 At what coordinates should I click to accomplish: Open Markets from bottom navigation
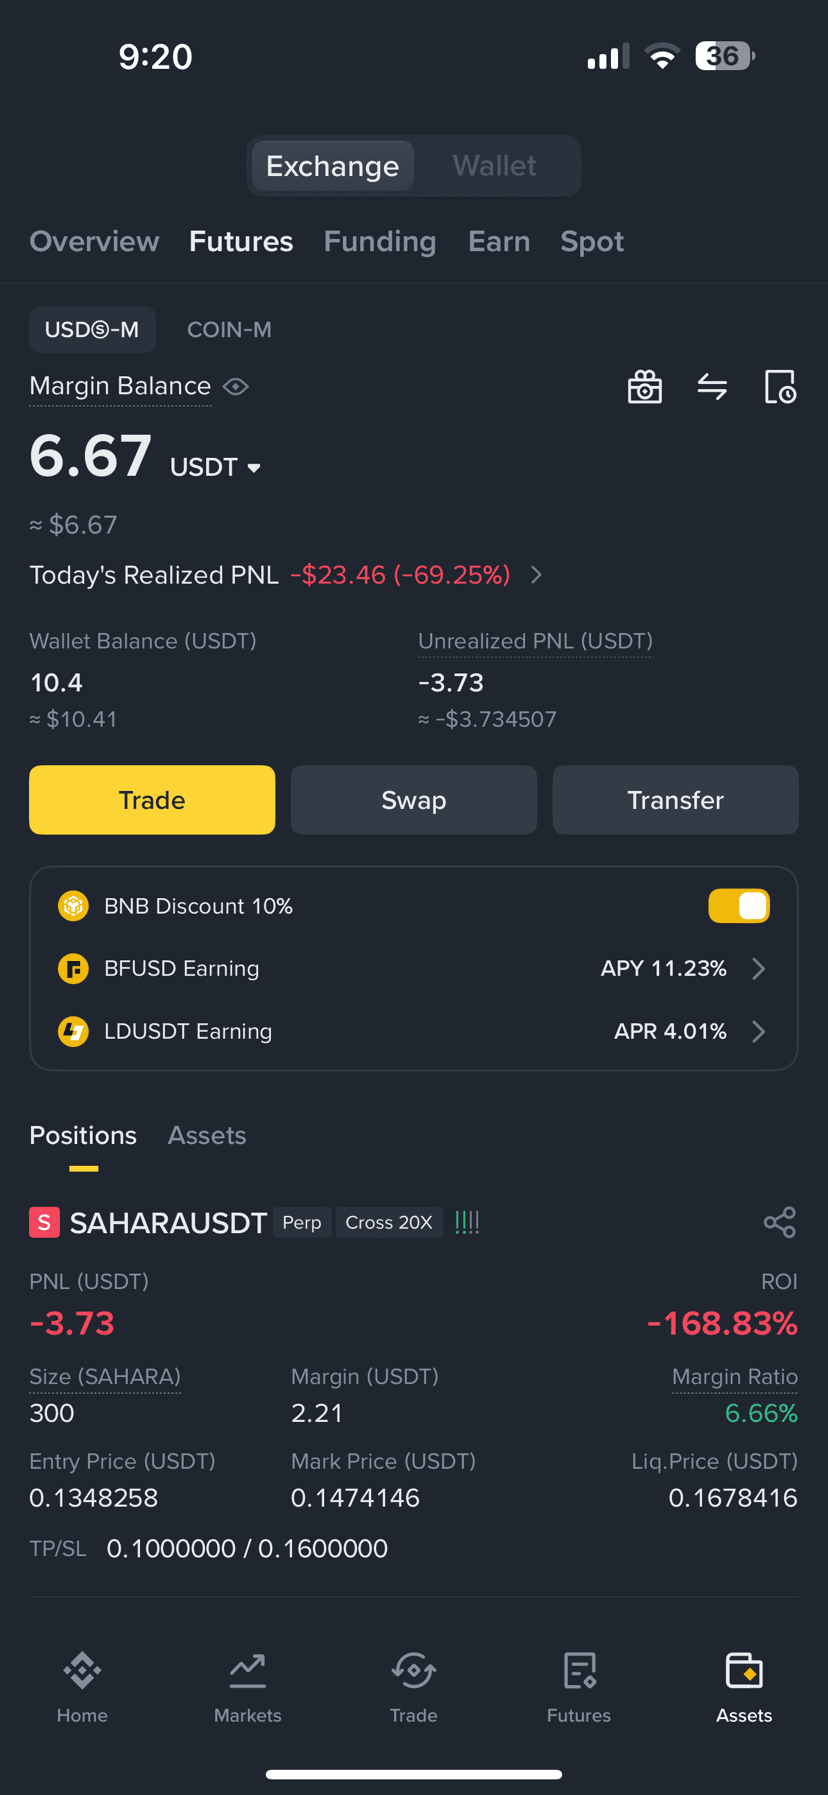pyautogui.click(x=247, y=1688)
